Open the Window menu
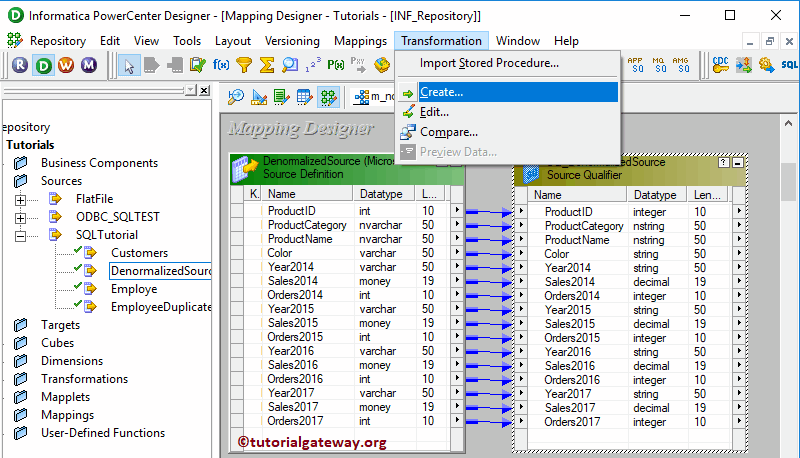This screenshot has width=800, height=458. tap(518, 41)
